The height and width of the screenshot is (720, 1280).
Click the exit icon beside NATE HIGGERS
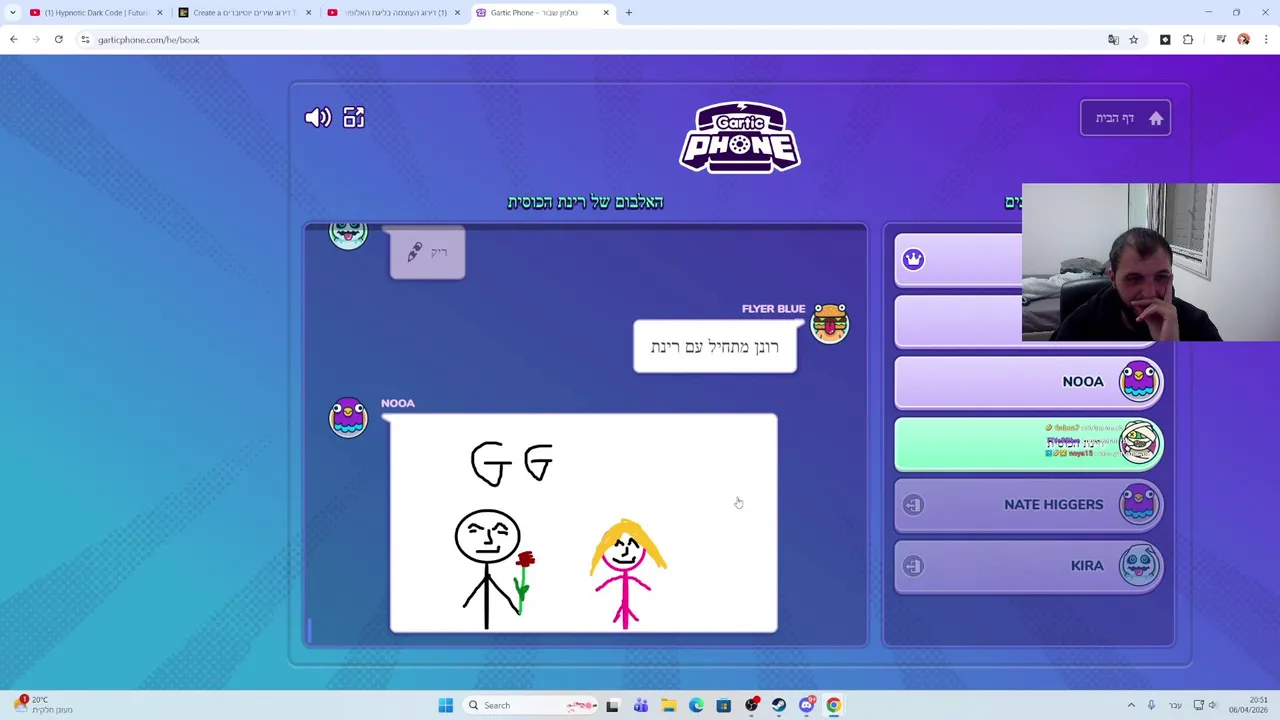(913, 505)
